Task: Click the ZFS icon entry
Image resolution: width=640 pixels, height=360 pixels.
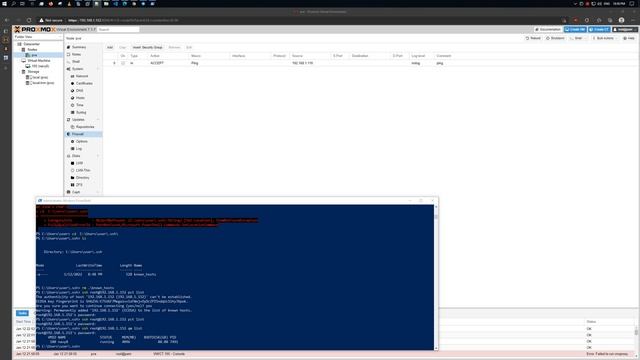Action: click(73, 185)
